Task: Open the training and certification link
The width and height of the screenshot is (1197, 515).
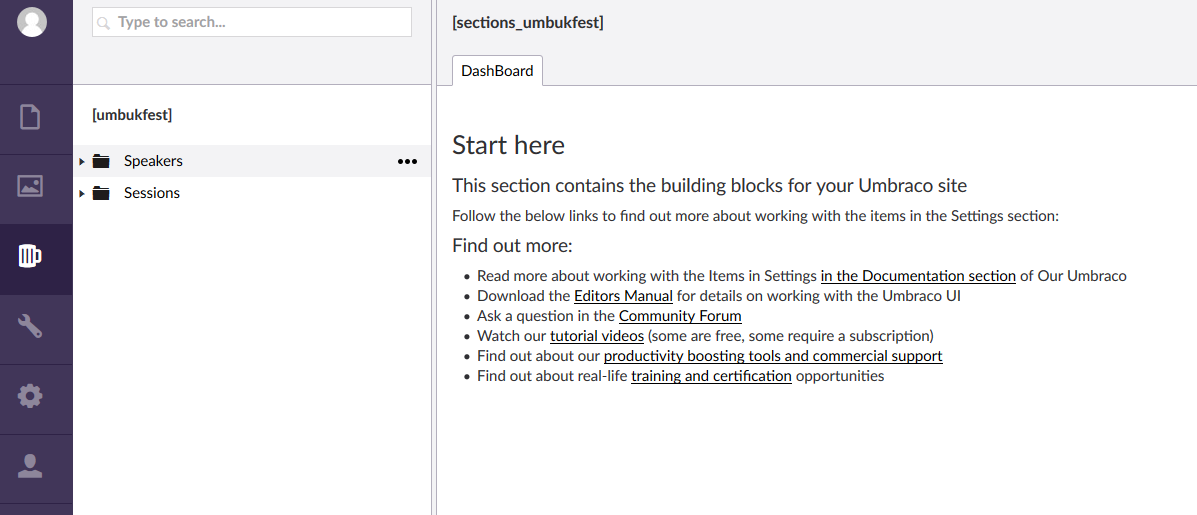Action: coord(711,375)
